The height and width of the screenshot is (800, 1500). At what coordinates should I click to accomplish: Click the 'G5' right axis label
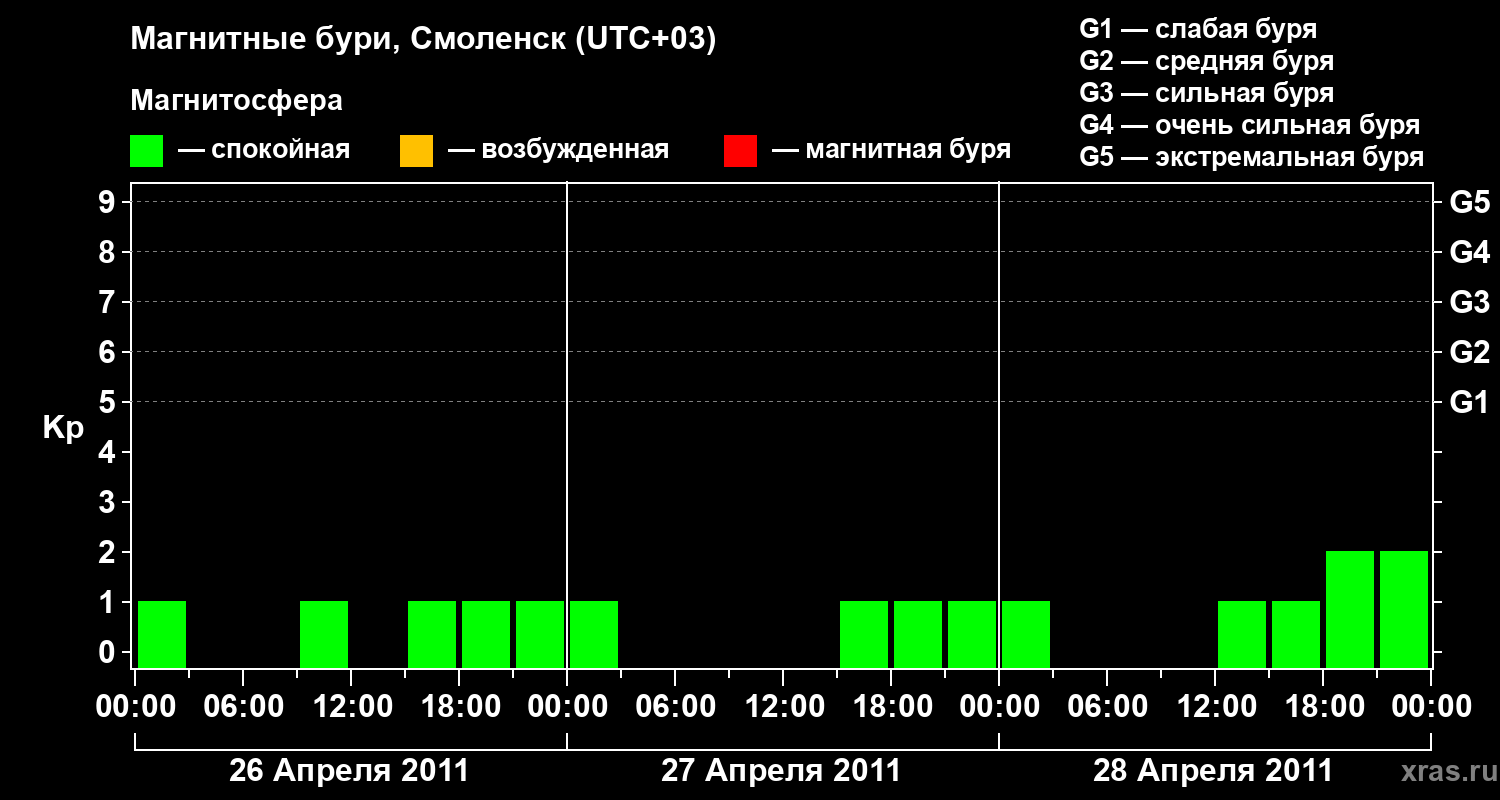tap(1469, 202)
